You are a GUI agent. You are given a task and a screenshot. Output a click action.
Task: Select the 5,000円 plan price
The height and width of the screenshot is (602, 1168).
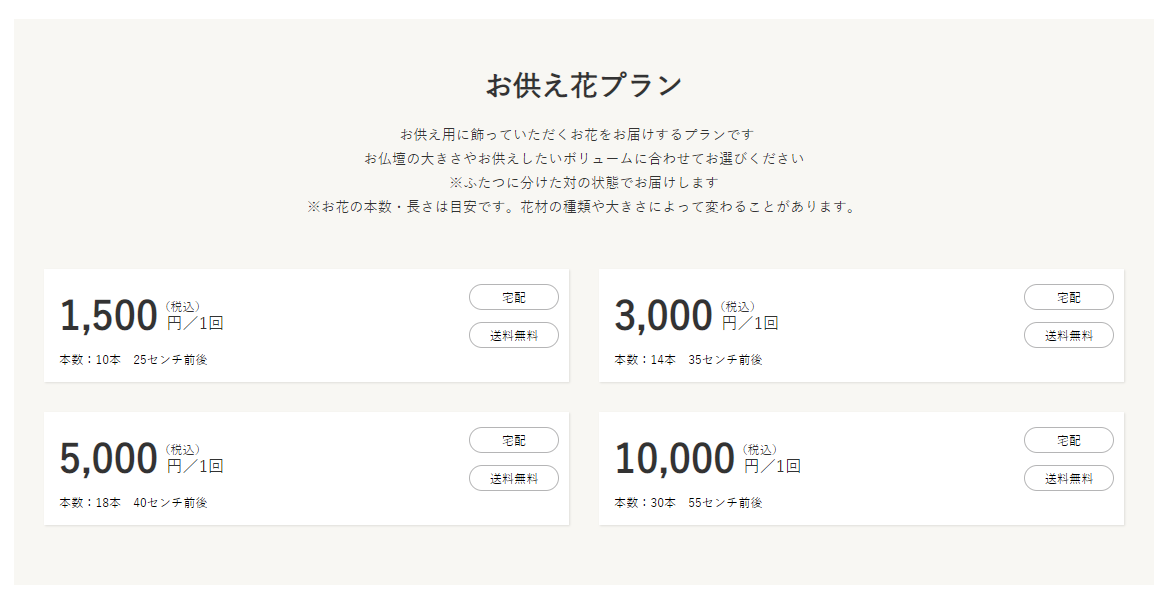(x=109, y=459)
